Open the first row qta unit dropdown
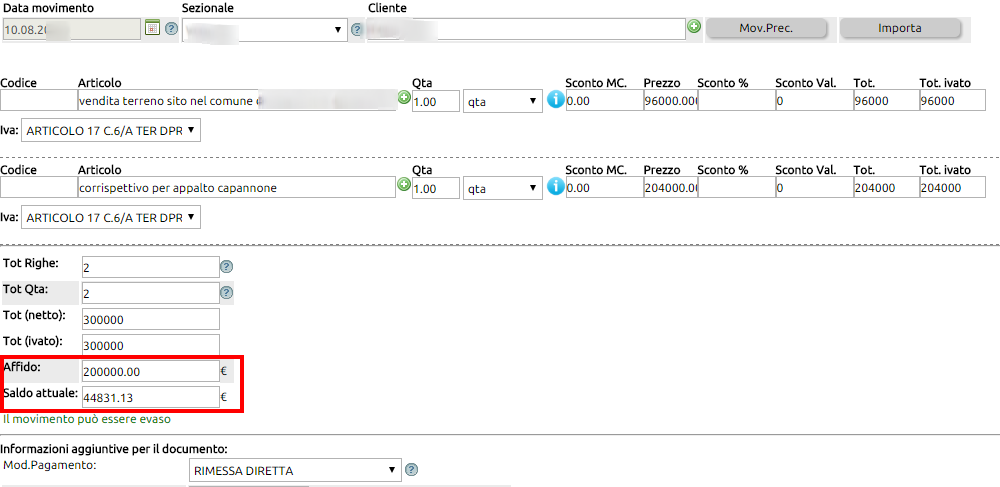 [502, 101]
